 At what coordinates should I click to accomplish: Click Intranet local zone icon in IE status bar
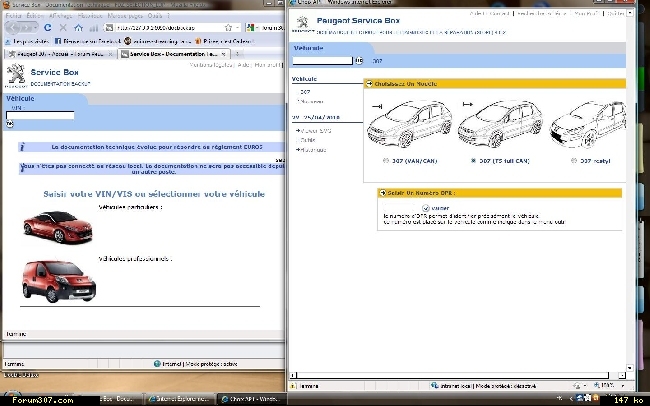click(x=434, y=386)
